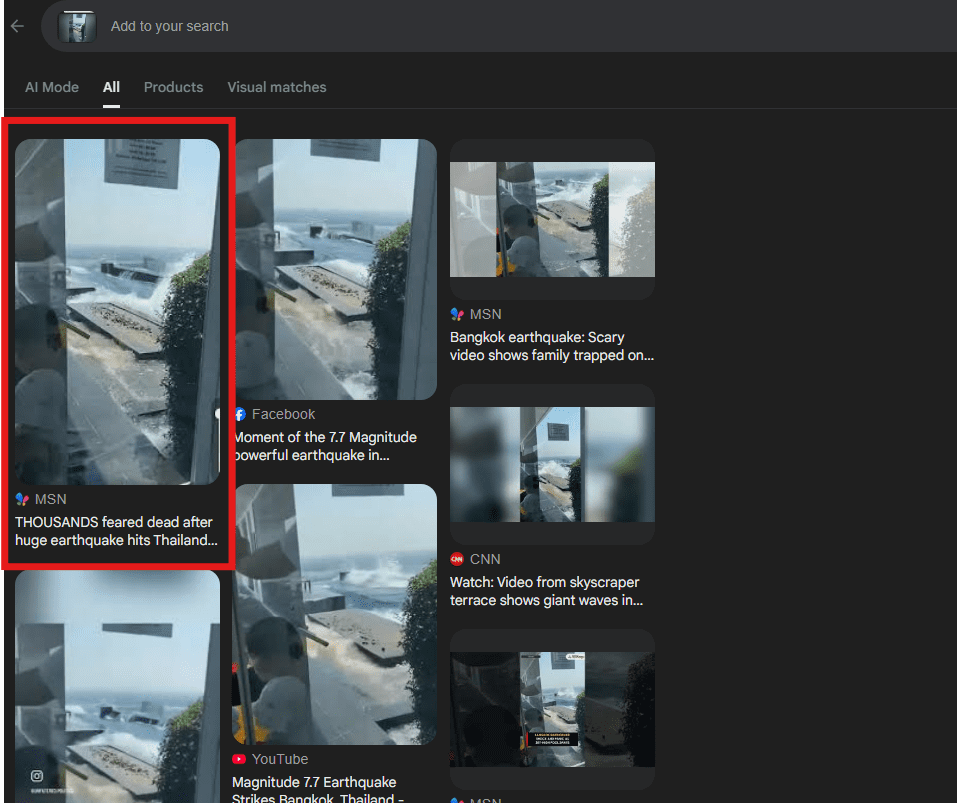Click the image thumbnail above the CNN source

(x=552, y=464)
